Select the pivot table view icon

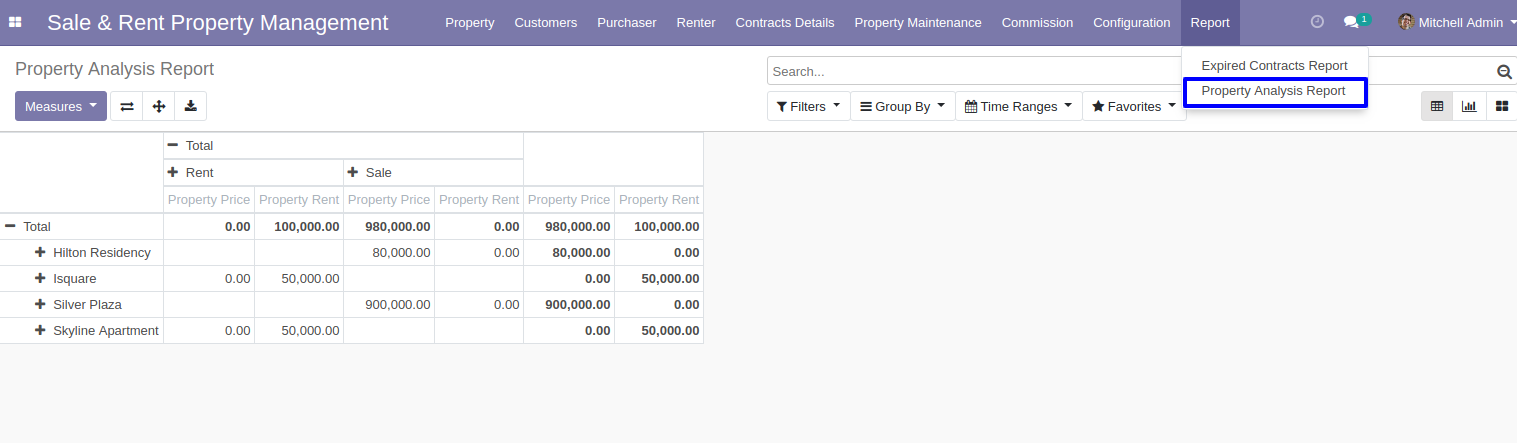pos(1437,106)
